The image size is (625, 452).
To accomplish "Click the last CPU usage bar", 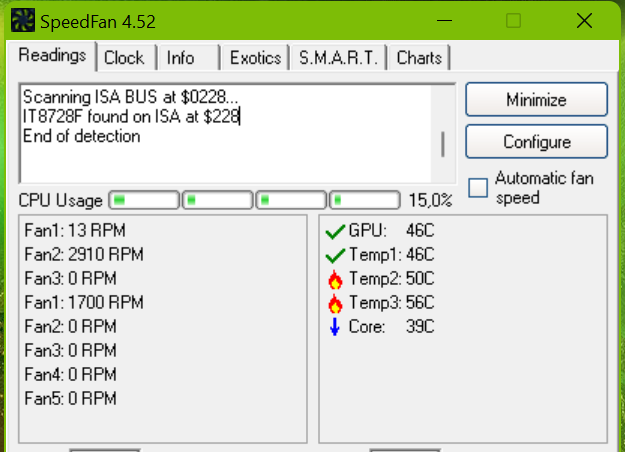I will [x=366, y=200].
